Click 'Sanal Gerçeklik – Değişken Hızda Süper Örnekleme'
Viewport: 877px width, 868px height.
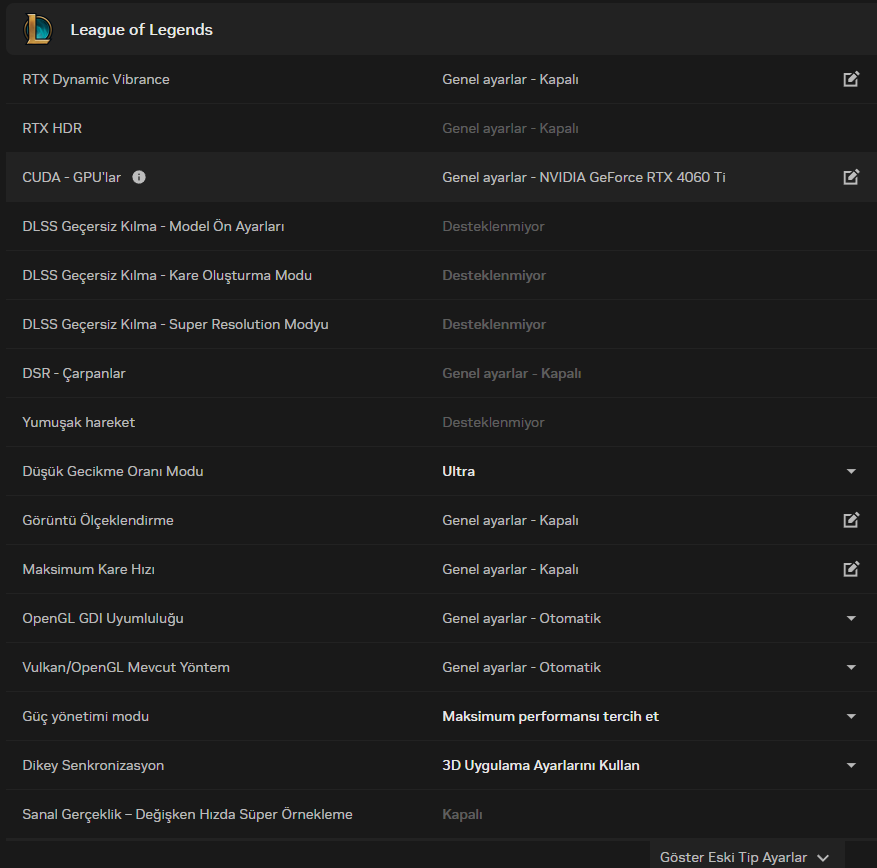187,814
